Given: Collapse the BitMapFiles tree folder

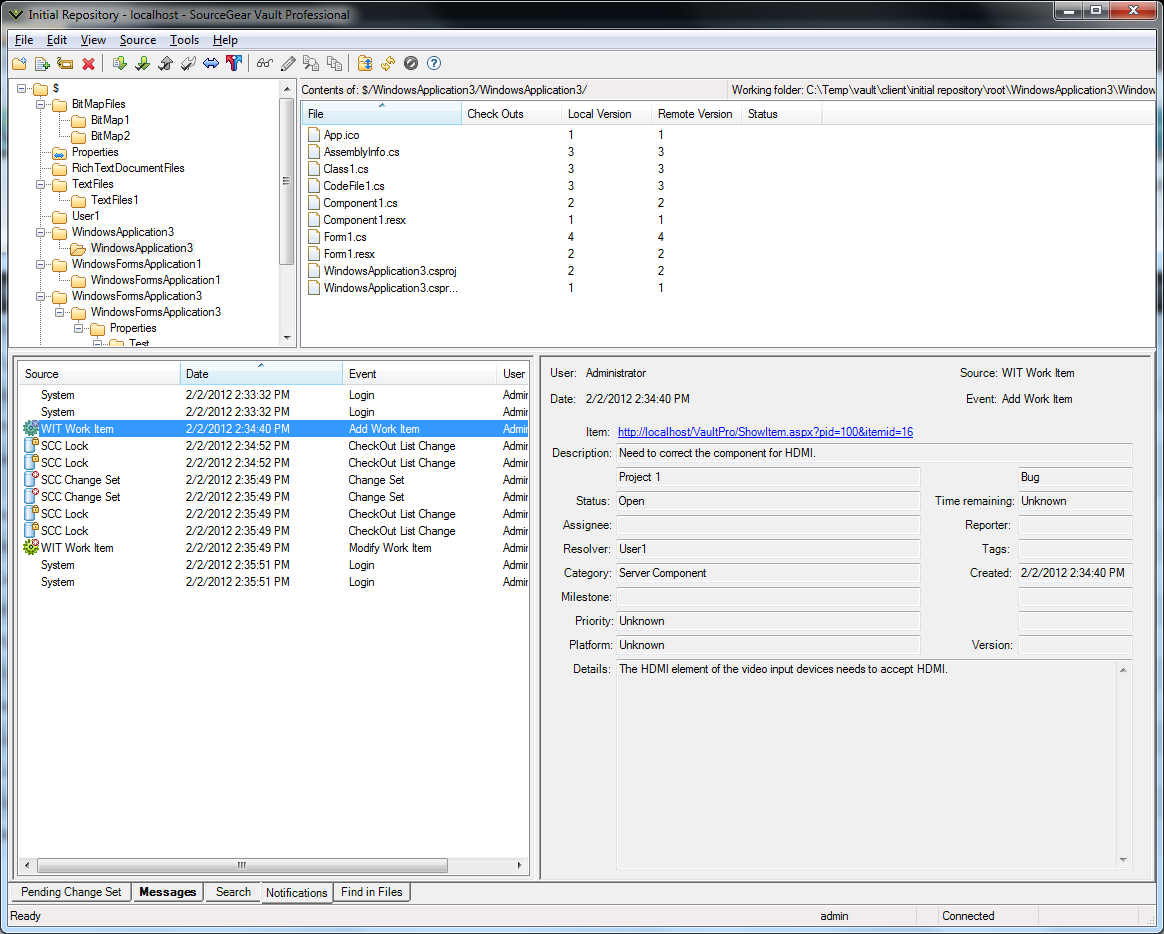Looking at the screenshot, I should (41, 104).
